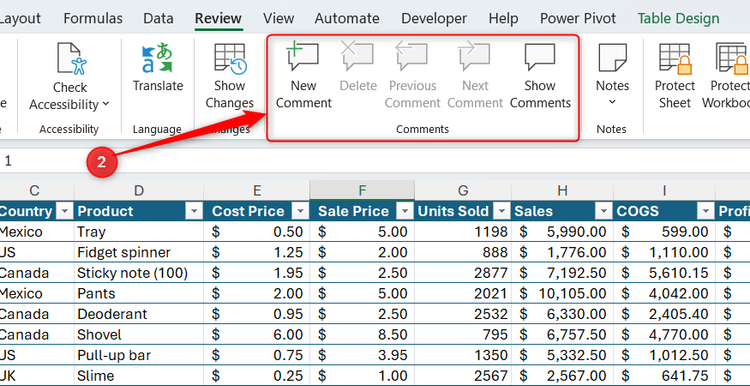Select Sale Price cell 8.50
This screenshot has width=750, height=386.
(362, 334)
